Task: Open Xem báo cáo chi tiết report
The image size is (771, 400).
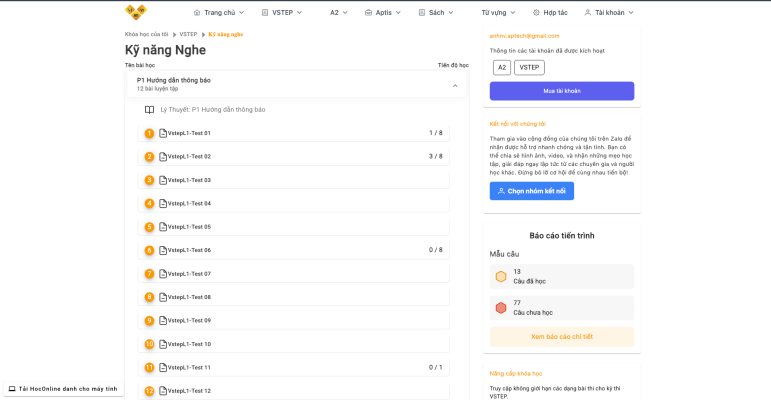Action: tap(562, 337)
